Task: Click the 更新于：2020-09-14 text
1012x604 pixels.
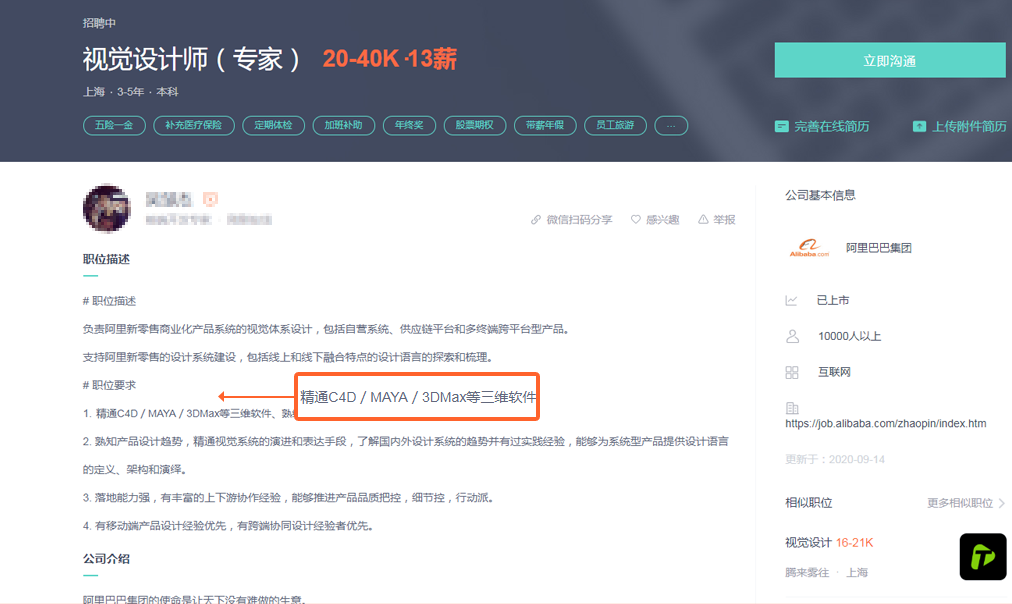Action: click(835, 459)
